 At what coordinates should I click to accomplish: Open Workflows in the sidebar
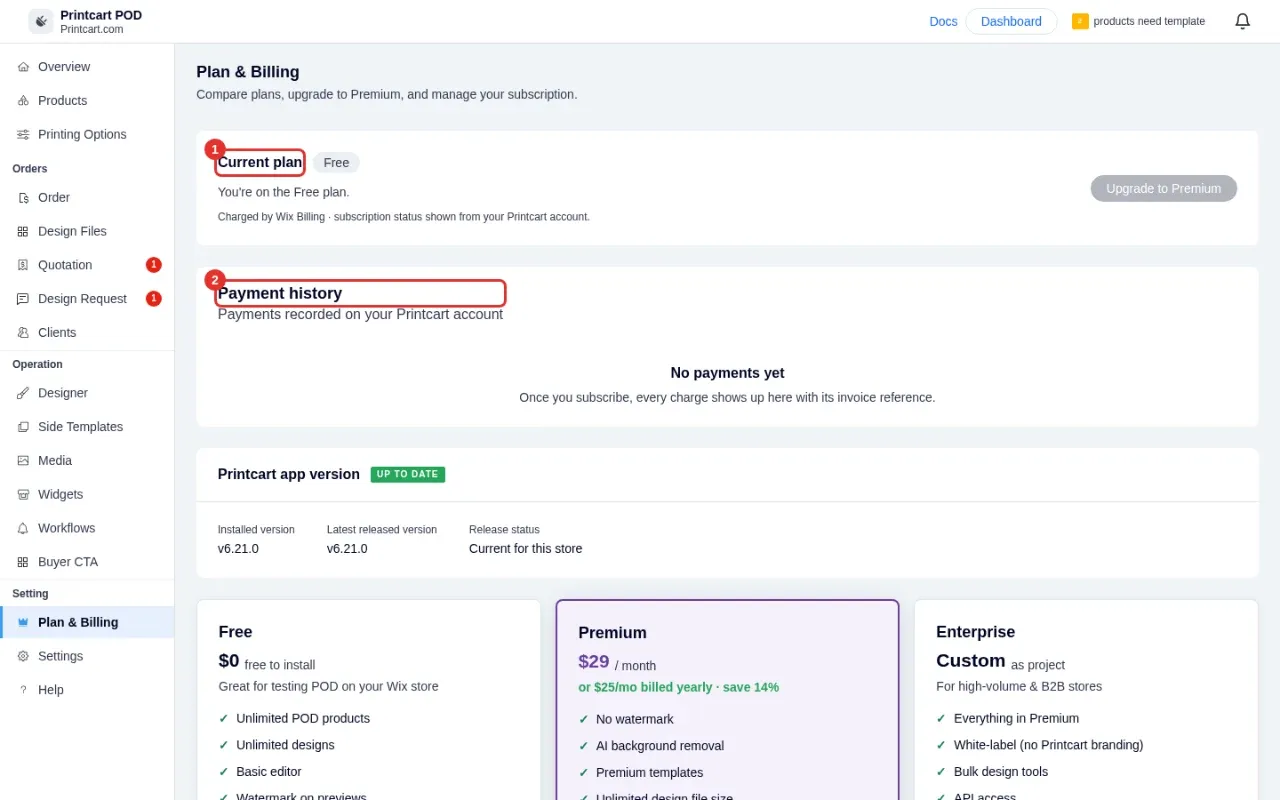tap(87, 528)
